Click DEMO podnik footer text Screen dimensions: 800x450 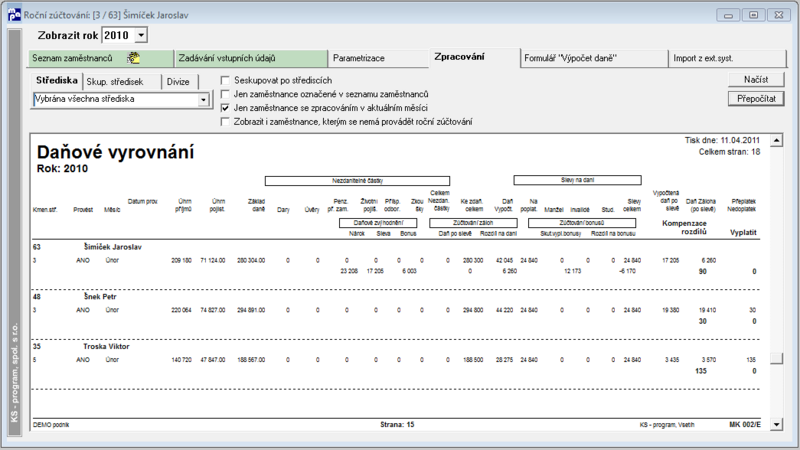click(51, 424)
